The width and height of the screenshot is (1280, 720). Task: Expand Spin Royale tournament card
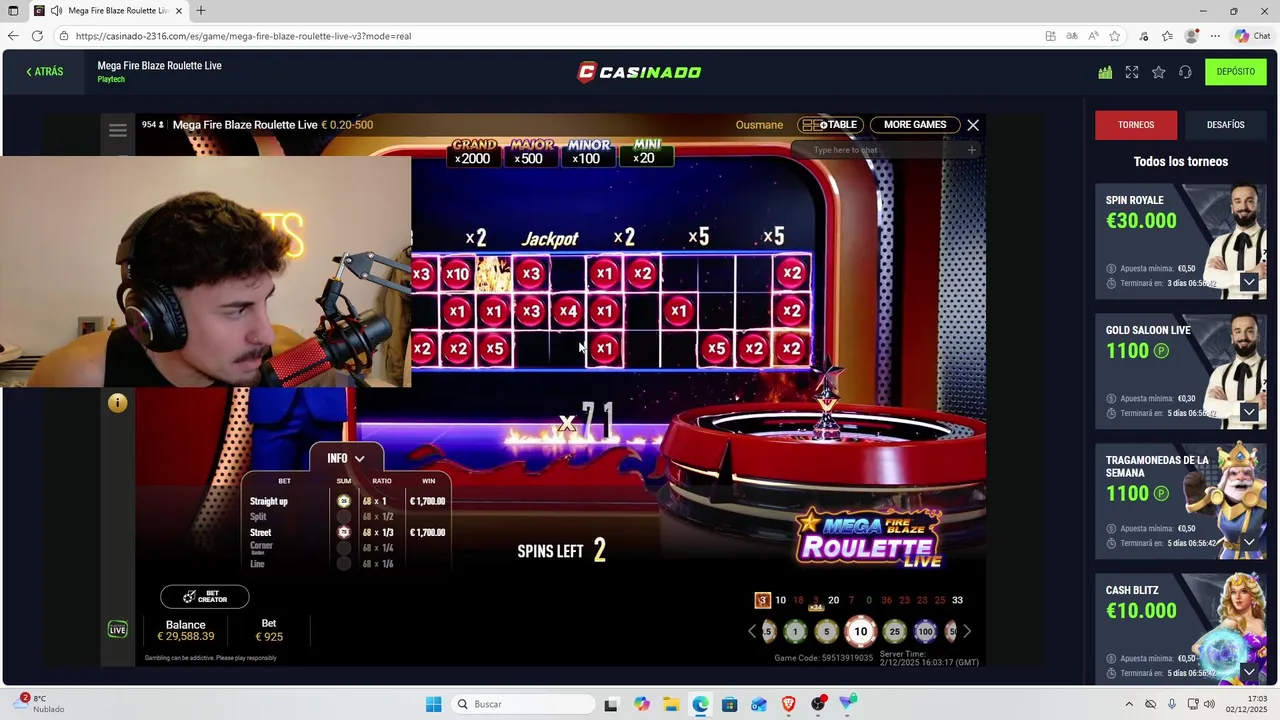[1249, 282]
